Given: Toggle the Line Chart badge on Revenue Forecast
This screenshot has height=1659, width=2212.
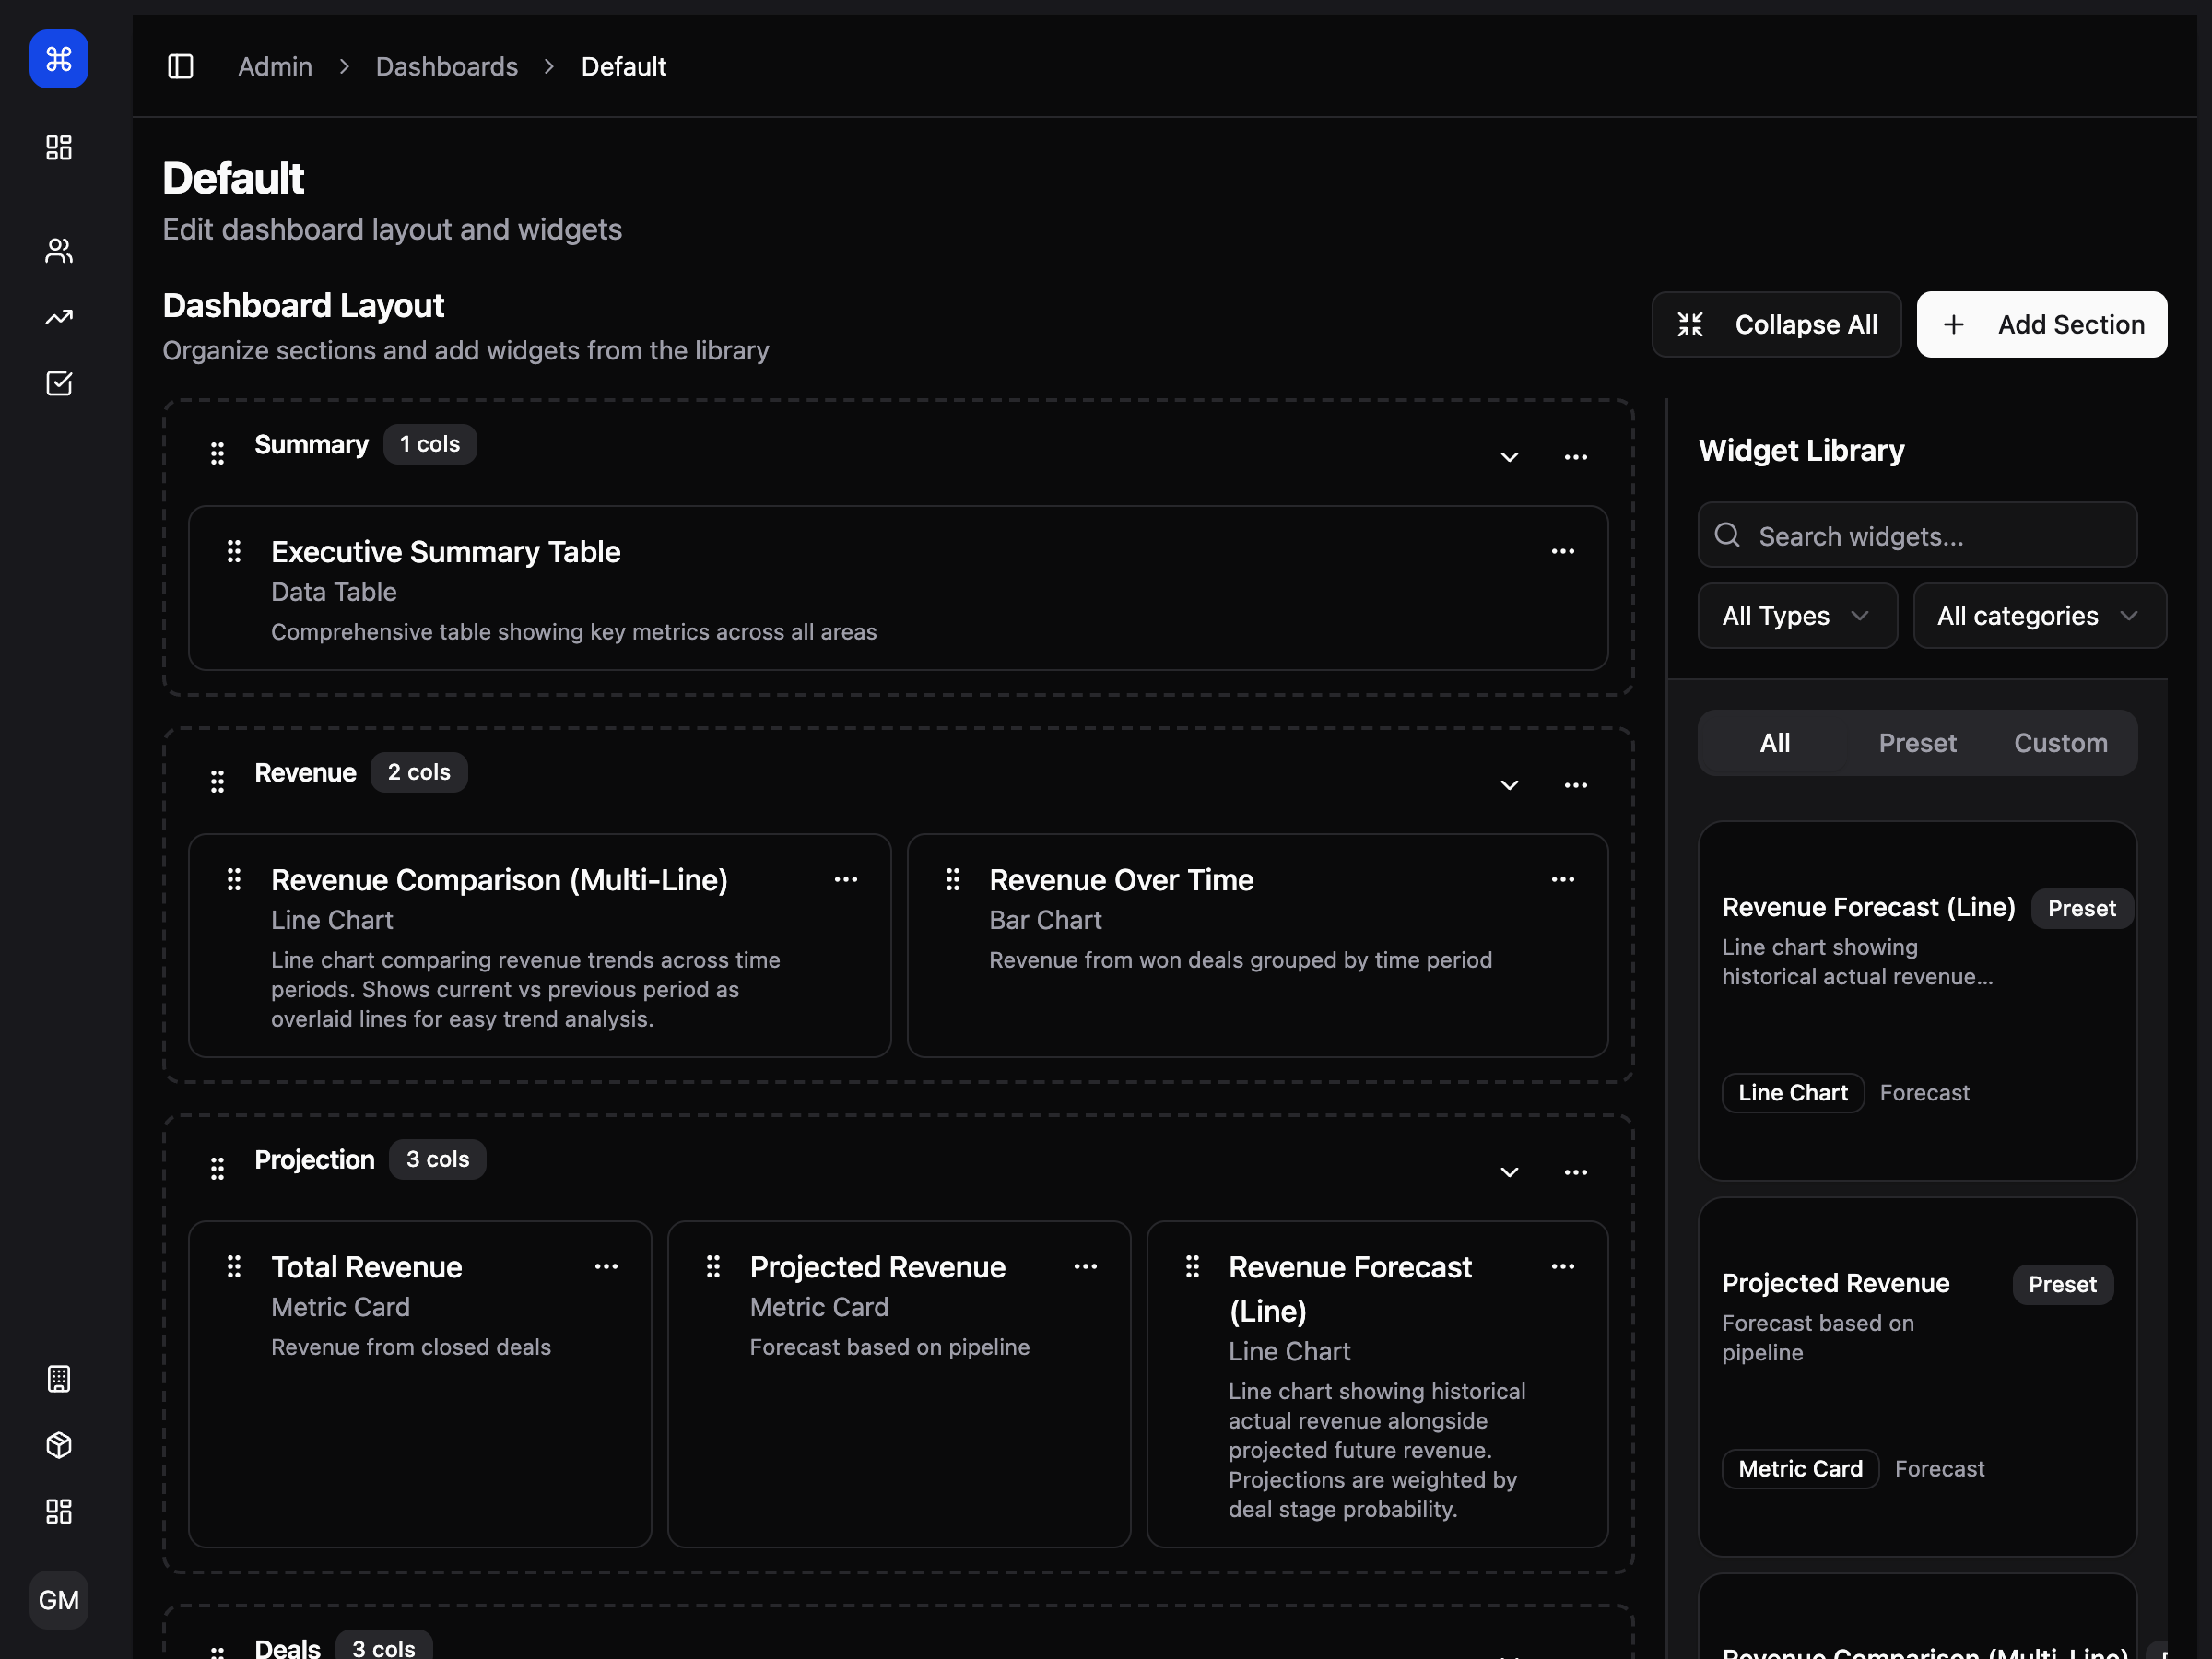Looking at the screenshot, I should click(1793, 1092).
